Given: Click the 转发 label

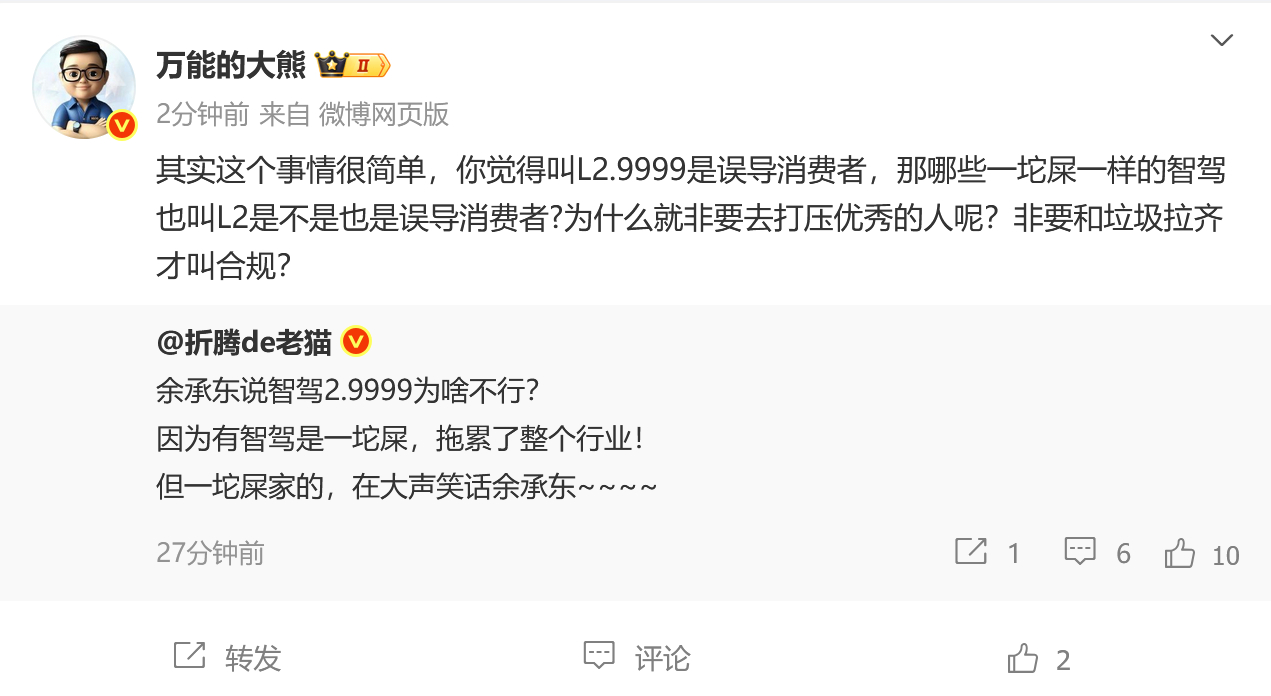Looking at the screenshot, I should pos(253,658).
